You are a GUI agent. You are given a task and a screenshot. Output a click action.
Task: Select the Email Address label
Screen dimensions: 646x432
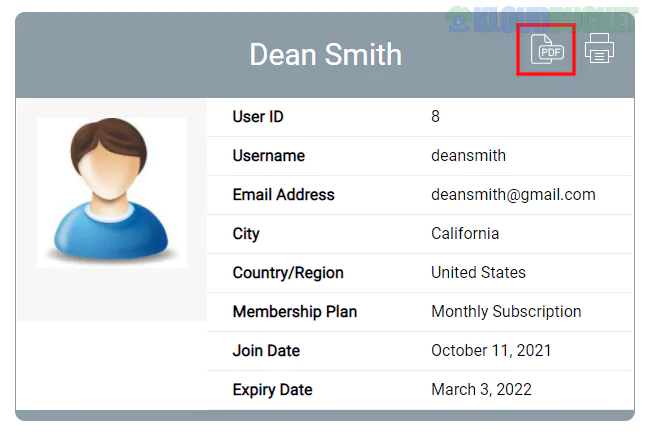pos(283,195)
